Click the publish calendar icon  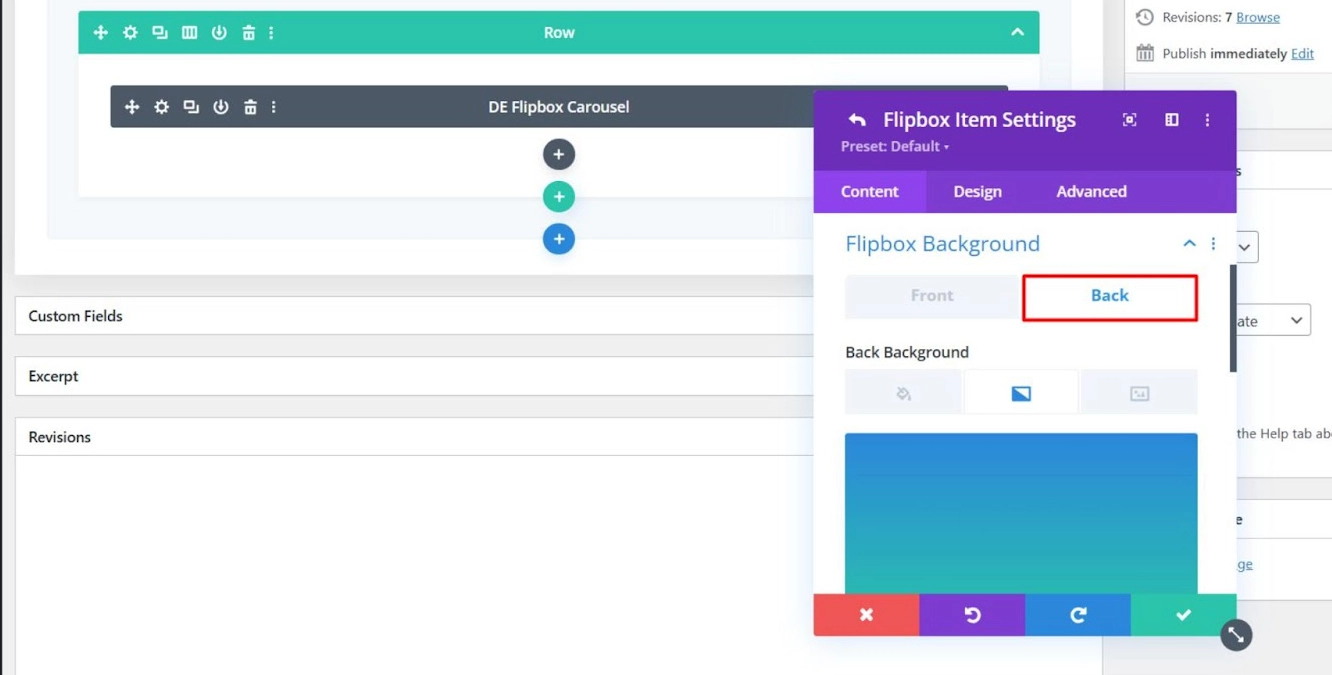[x=1145, y=53]
